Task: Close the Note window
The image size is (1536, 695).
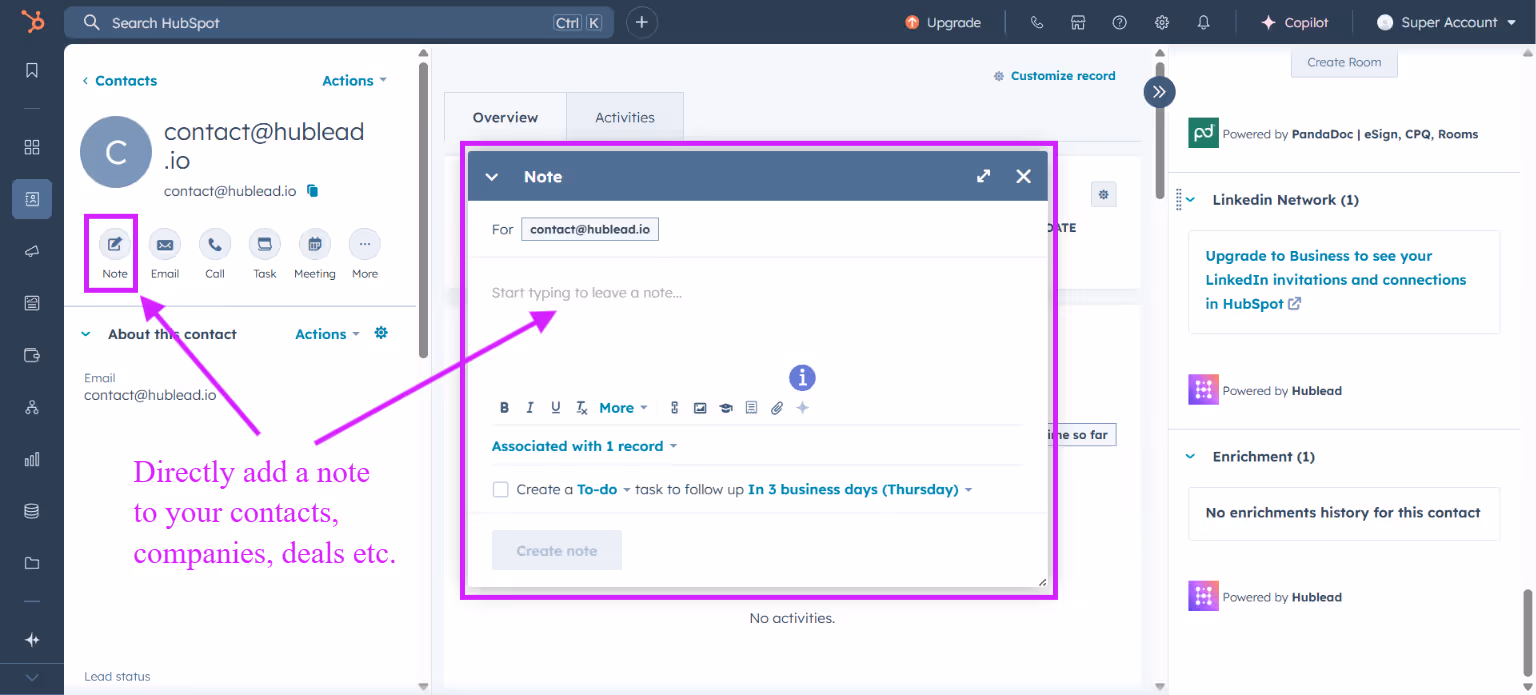Action: [x=1023, y=176]
